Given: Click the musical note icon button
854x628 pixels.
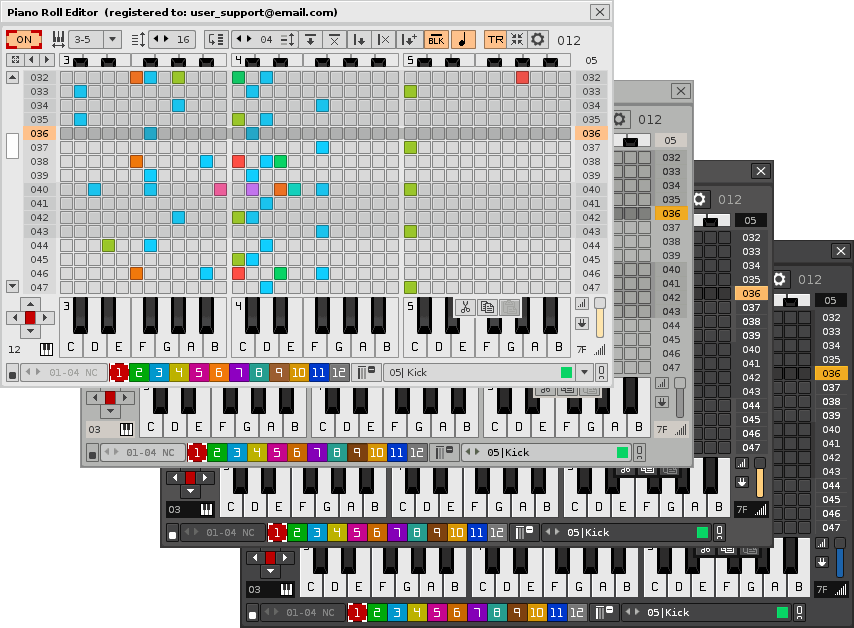Looking at the screenshot, I should [x=463, y=40].
